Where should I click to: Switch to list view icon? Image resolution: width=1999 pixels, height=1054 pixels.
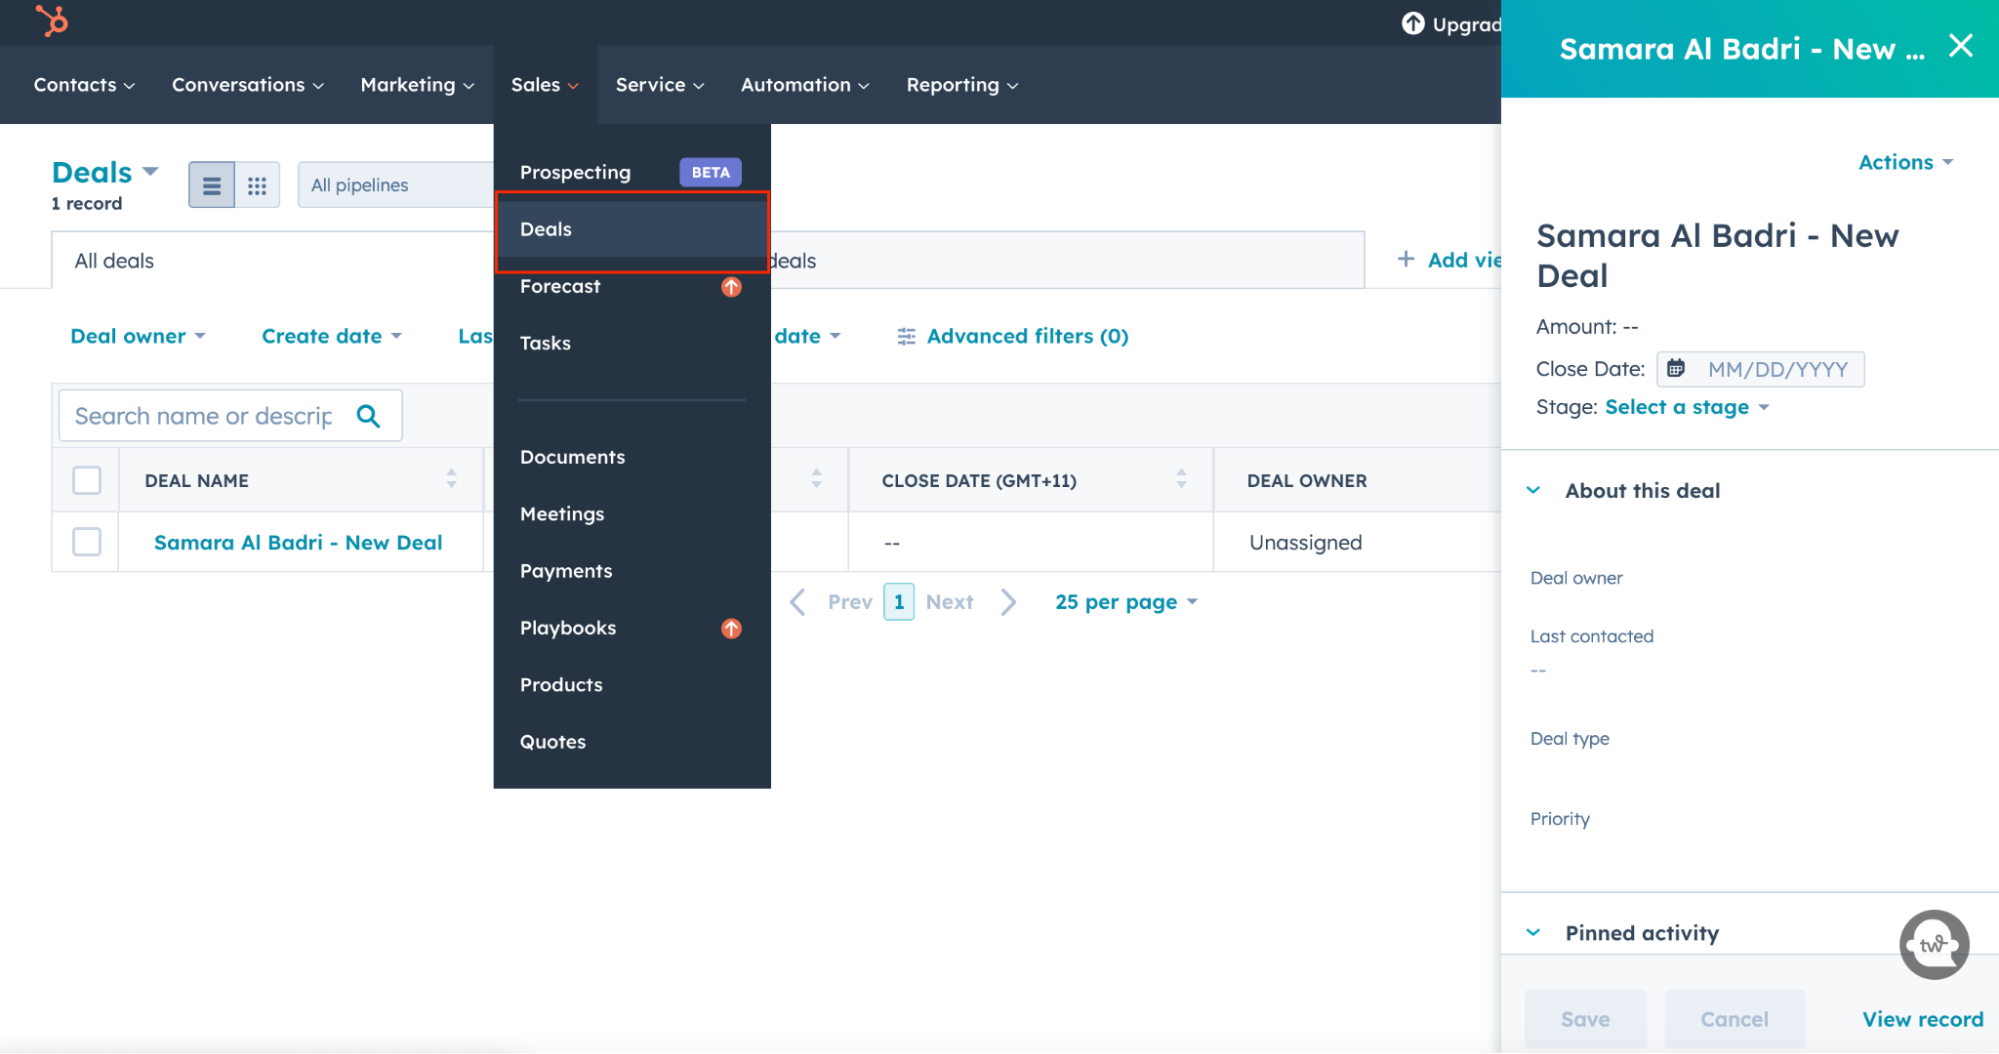(x=212, y=185)
